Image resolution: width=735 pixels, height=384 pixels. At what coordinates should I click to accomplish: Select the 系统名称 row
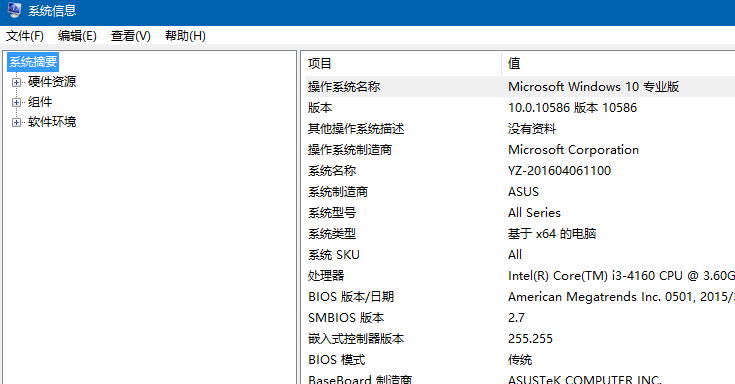point(520,171)
